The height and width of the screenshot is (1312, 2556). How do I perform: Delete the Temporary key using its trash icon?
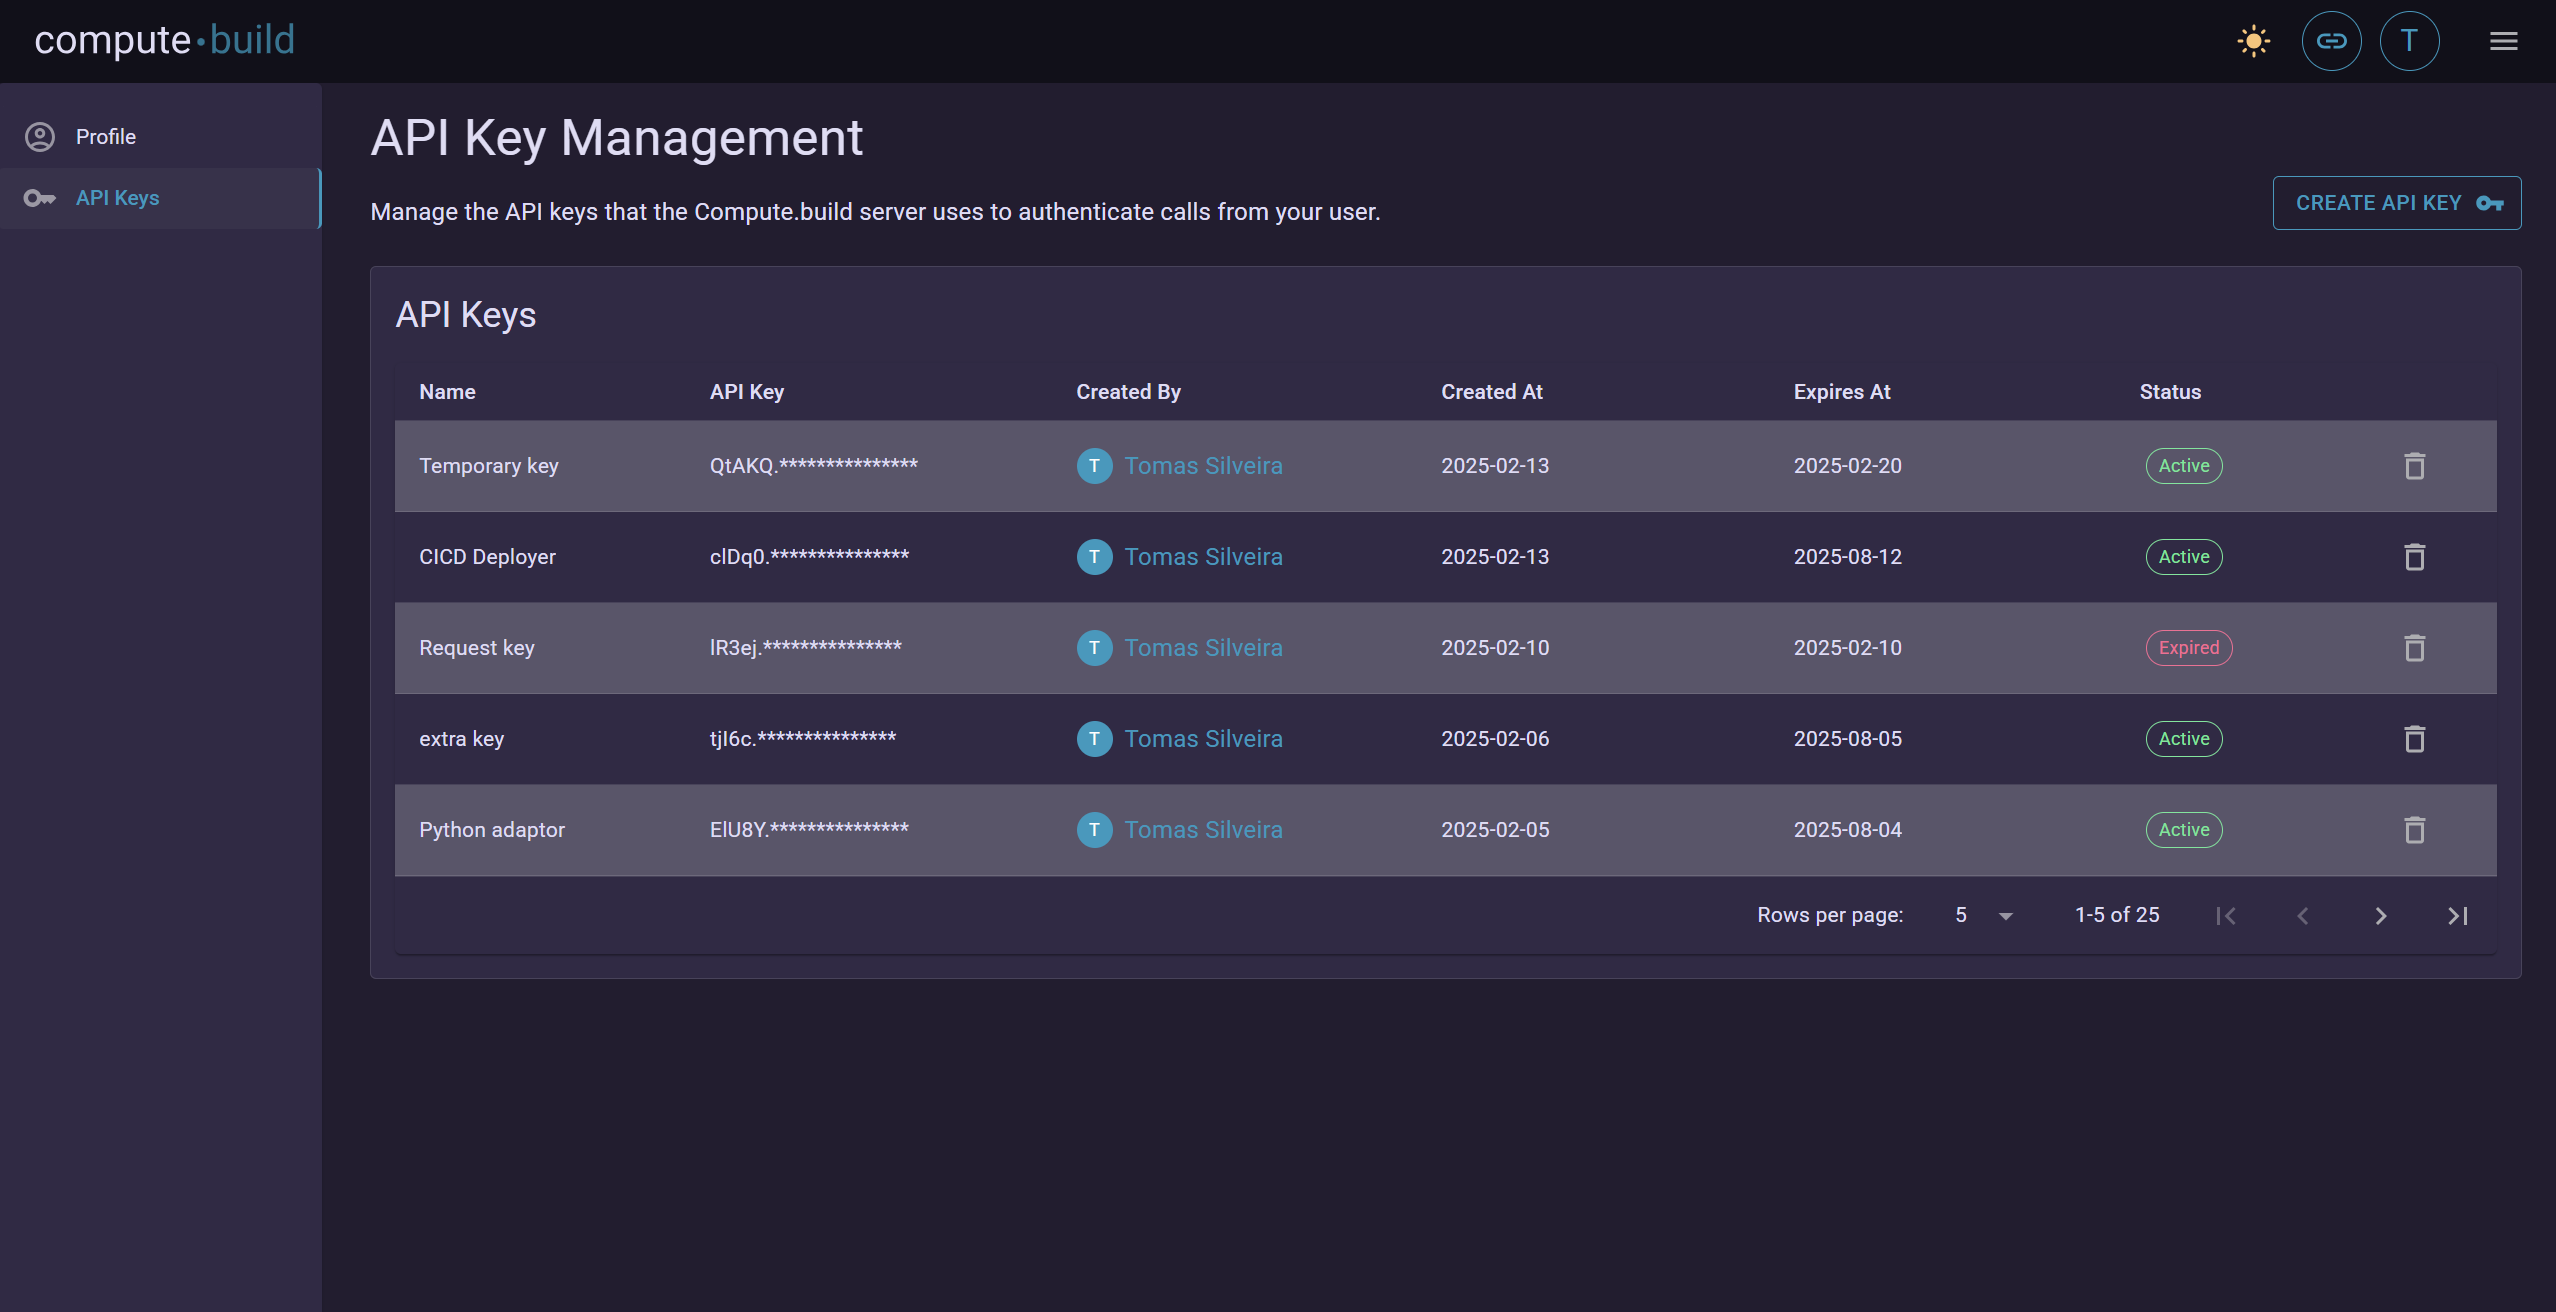(2414, 466)
